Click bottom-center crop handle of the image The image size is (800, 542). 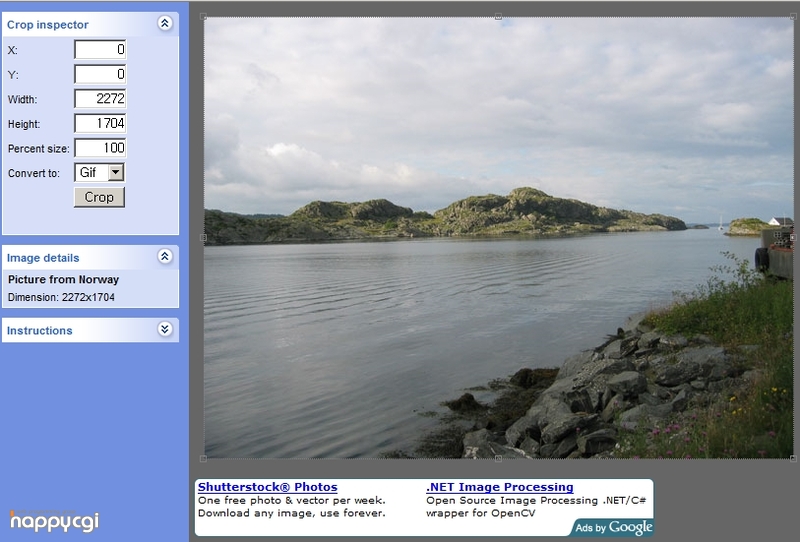pyautogui.click(x=498, y=459)
